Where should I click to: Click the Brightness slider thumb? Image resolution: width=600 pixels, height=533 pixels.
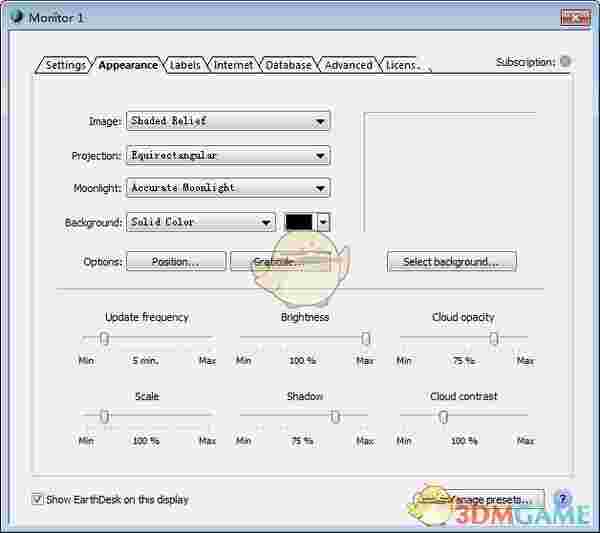(365, 339)
